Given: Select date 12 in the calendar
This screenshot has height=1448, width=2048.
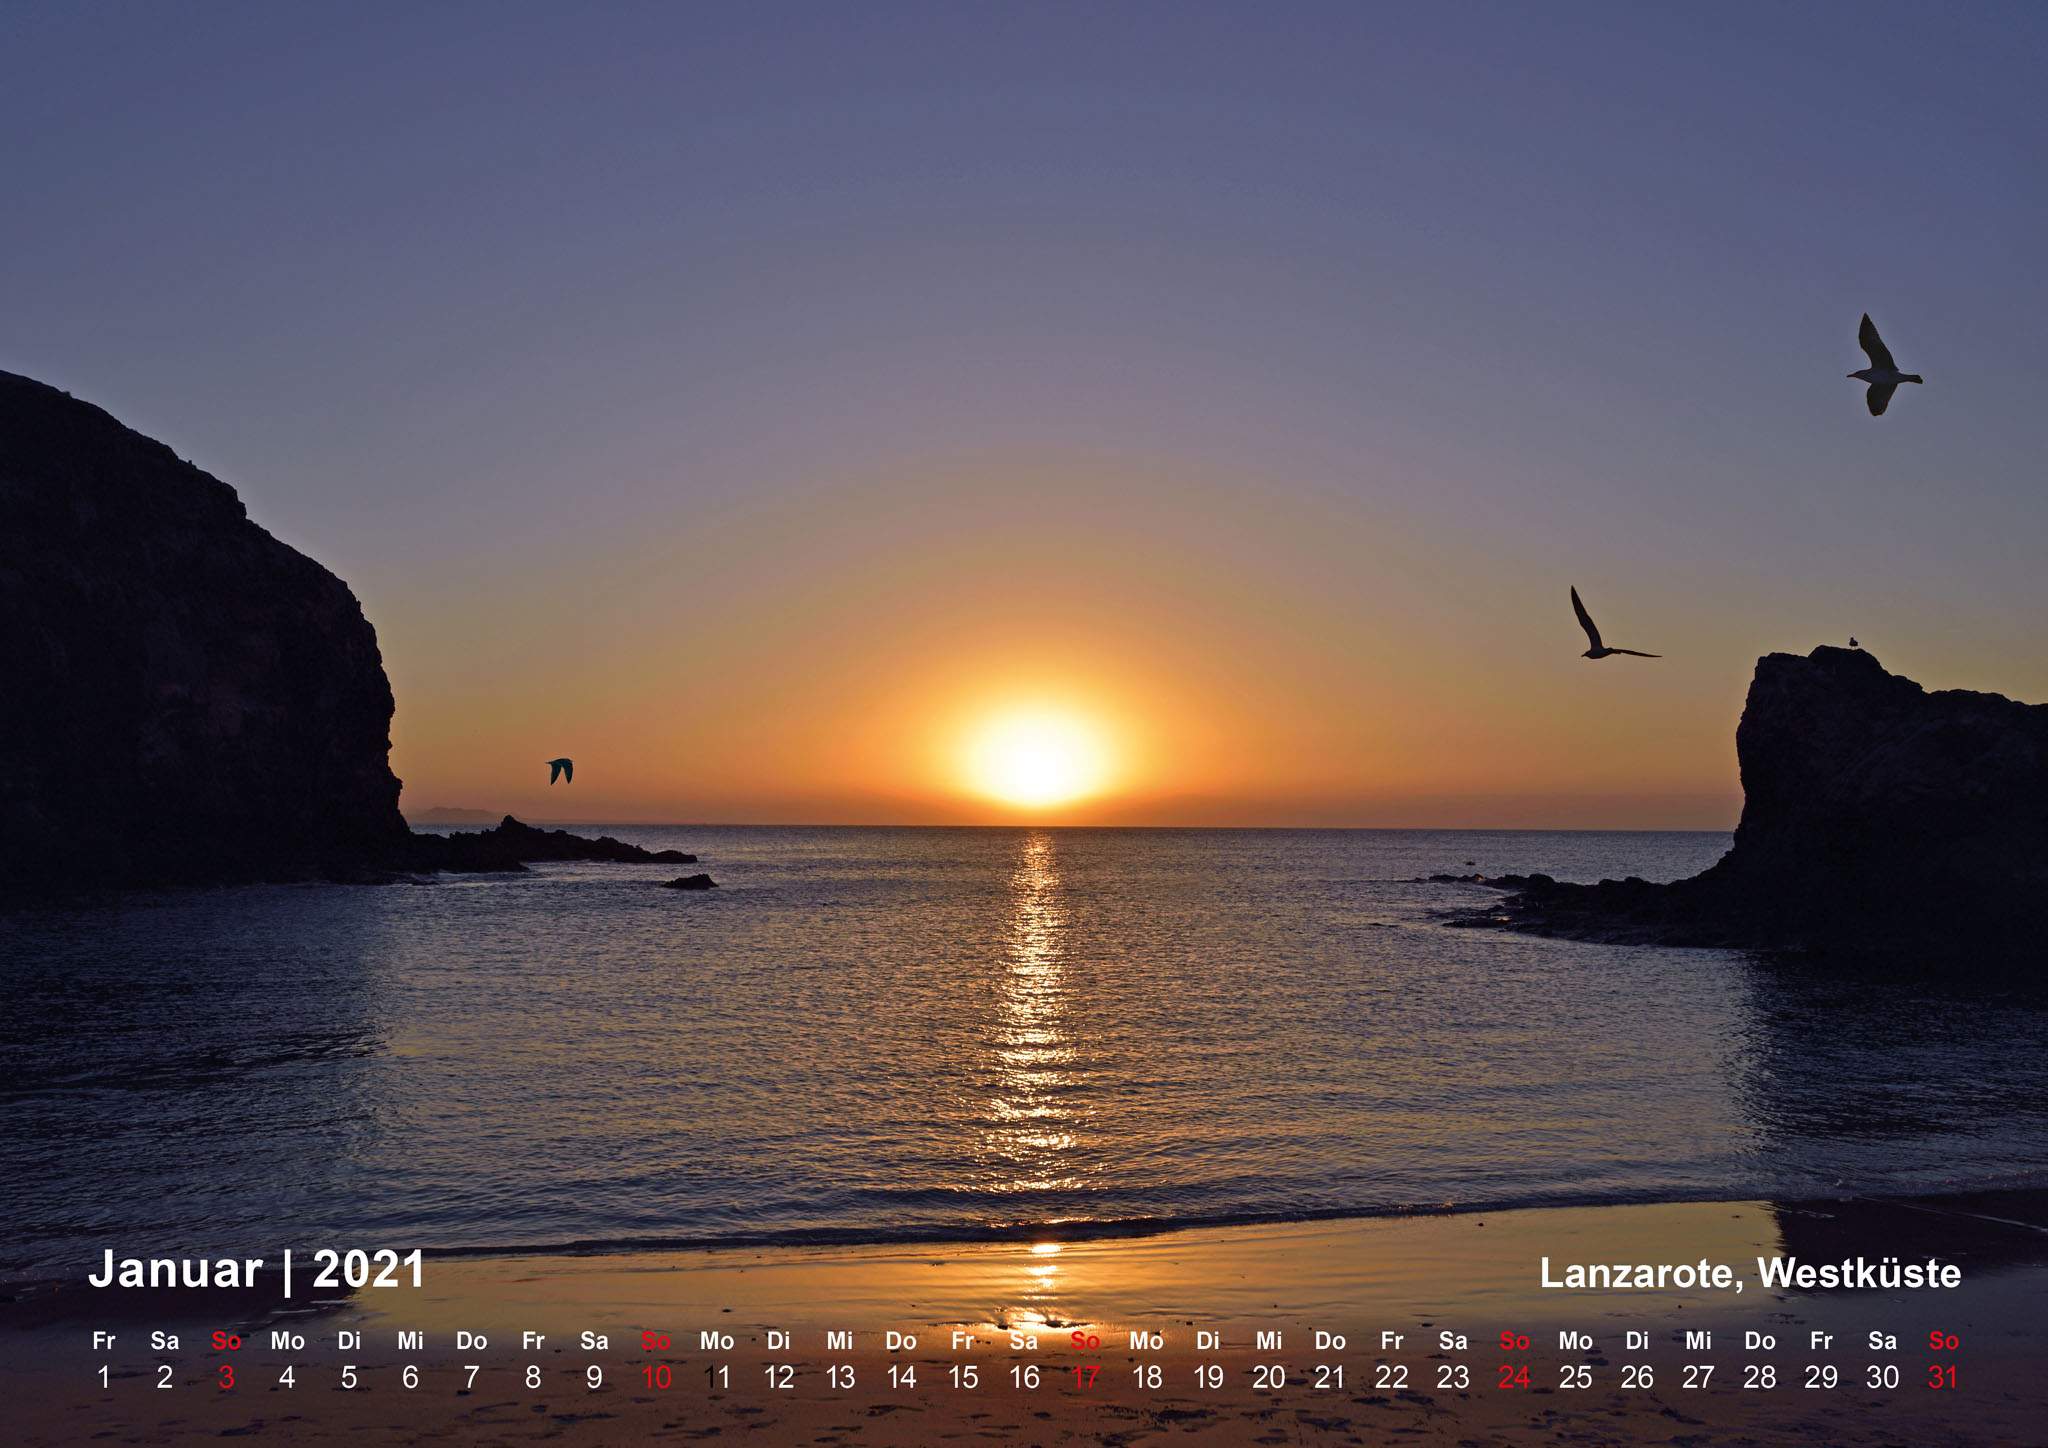Looking at the screenshot, I should point(779,1378).
